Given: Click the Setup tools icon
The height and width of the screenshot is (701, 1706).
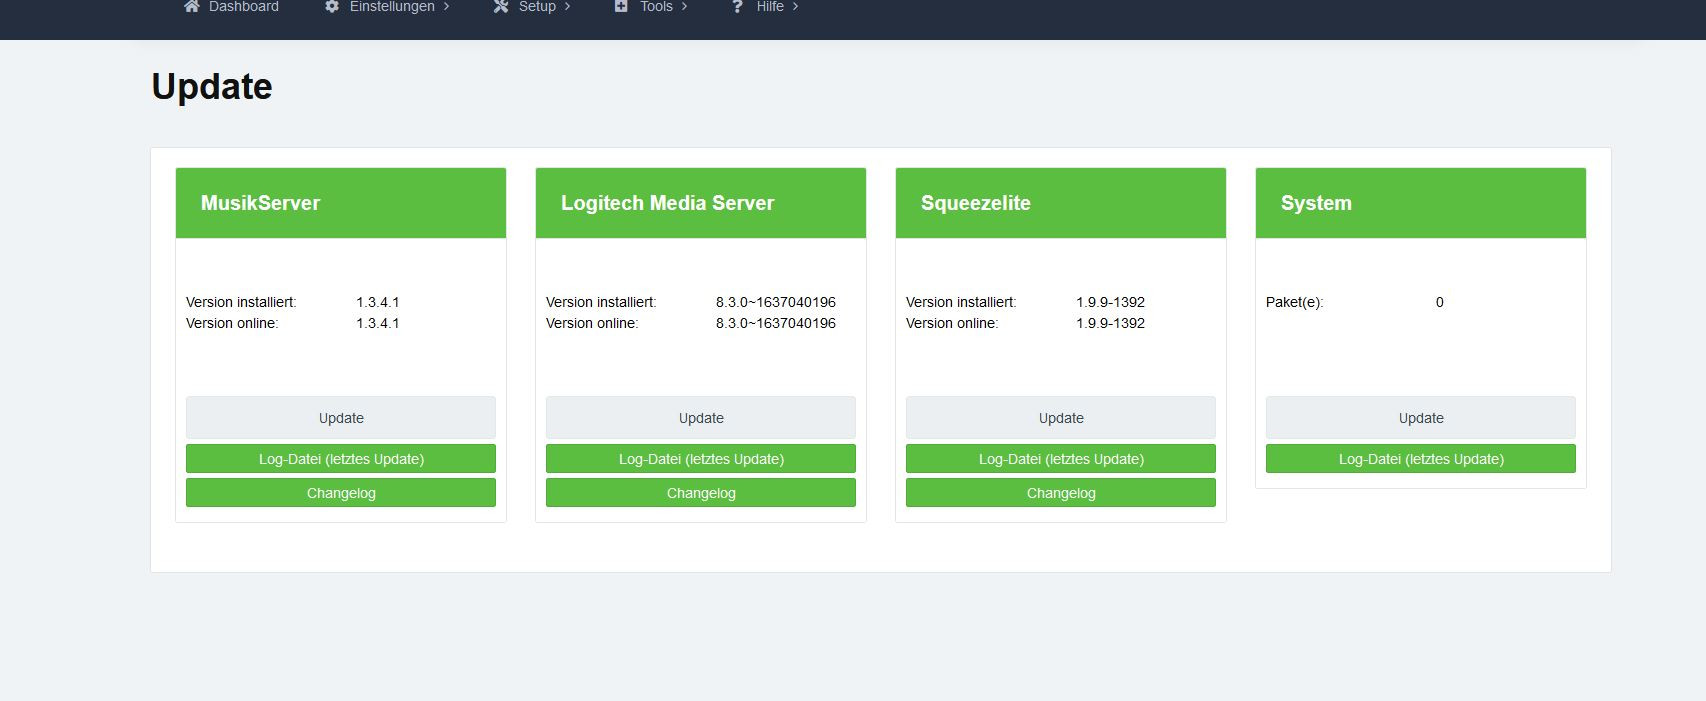Looking at the screenshot, I should coord(501,7).
